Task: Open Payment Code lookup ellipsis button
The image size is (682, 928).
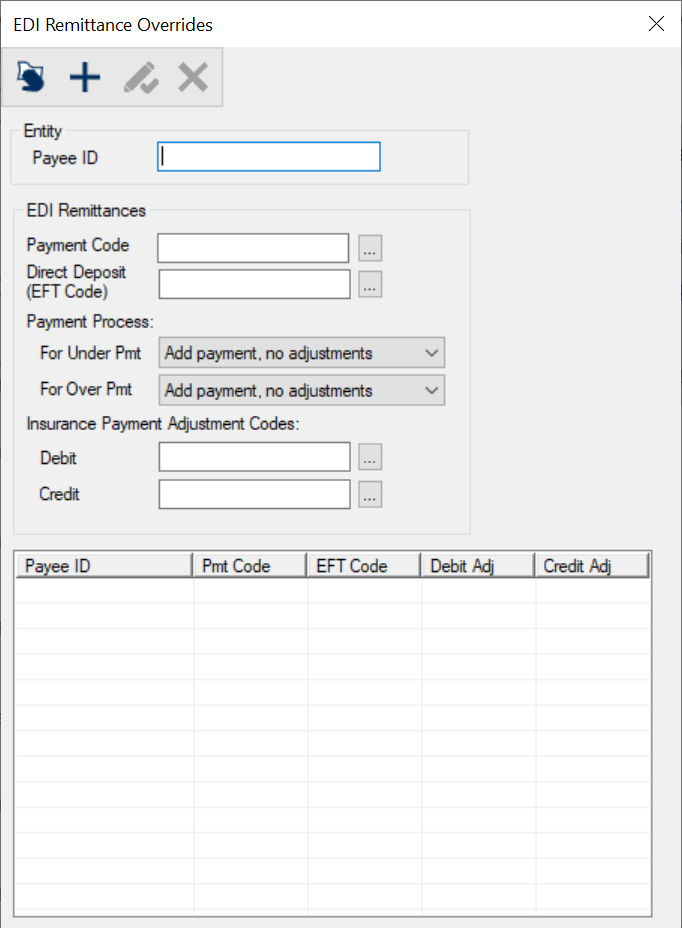Action: point(370,248)
